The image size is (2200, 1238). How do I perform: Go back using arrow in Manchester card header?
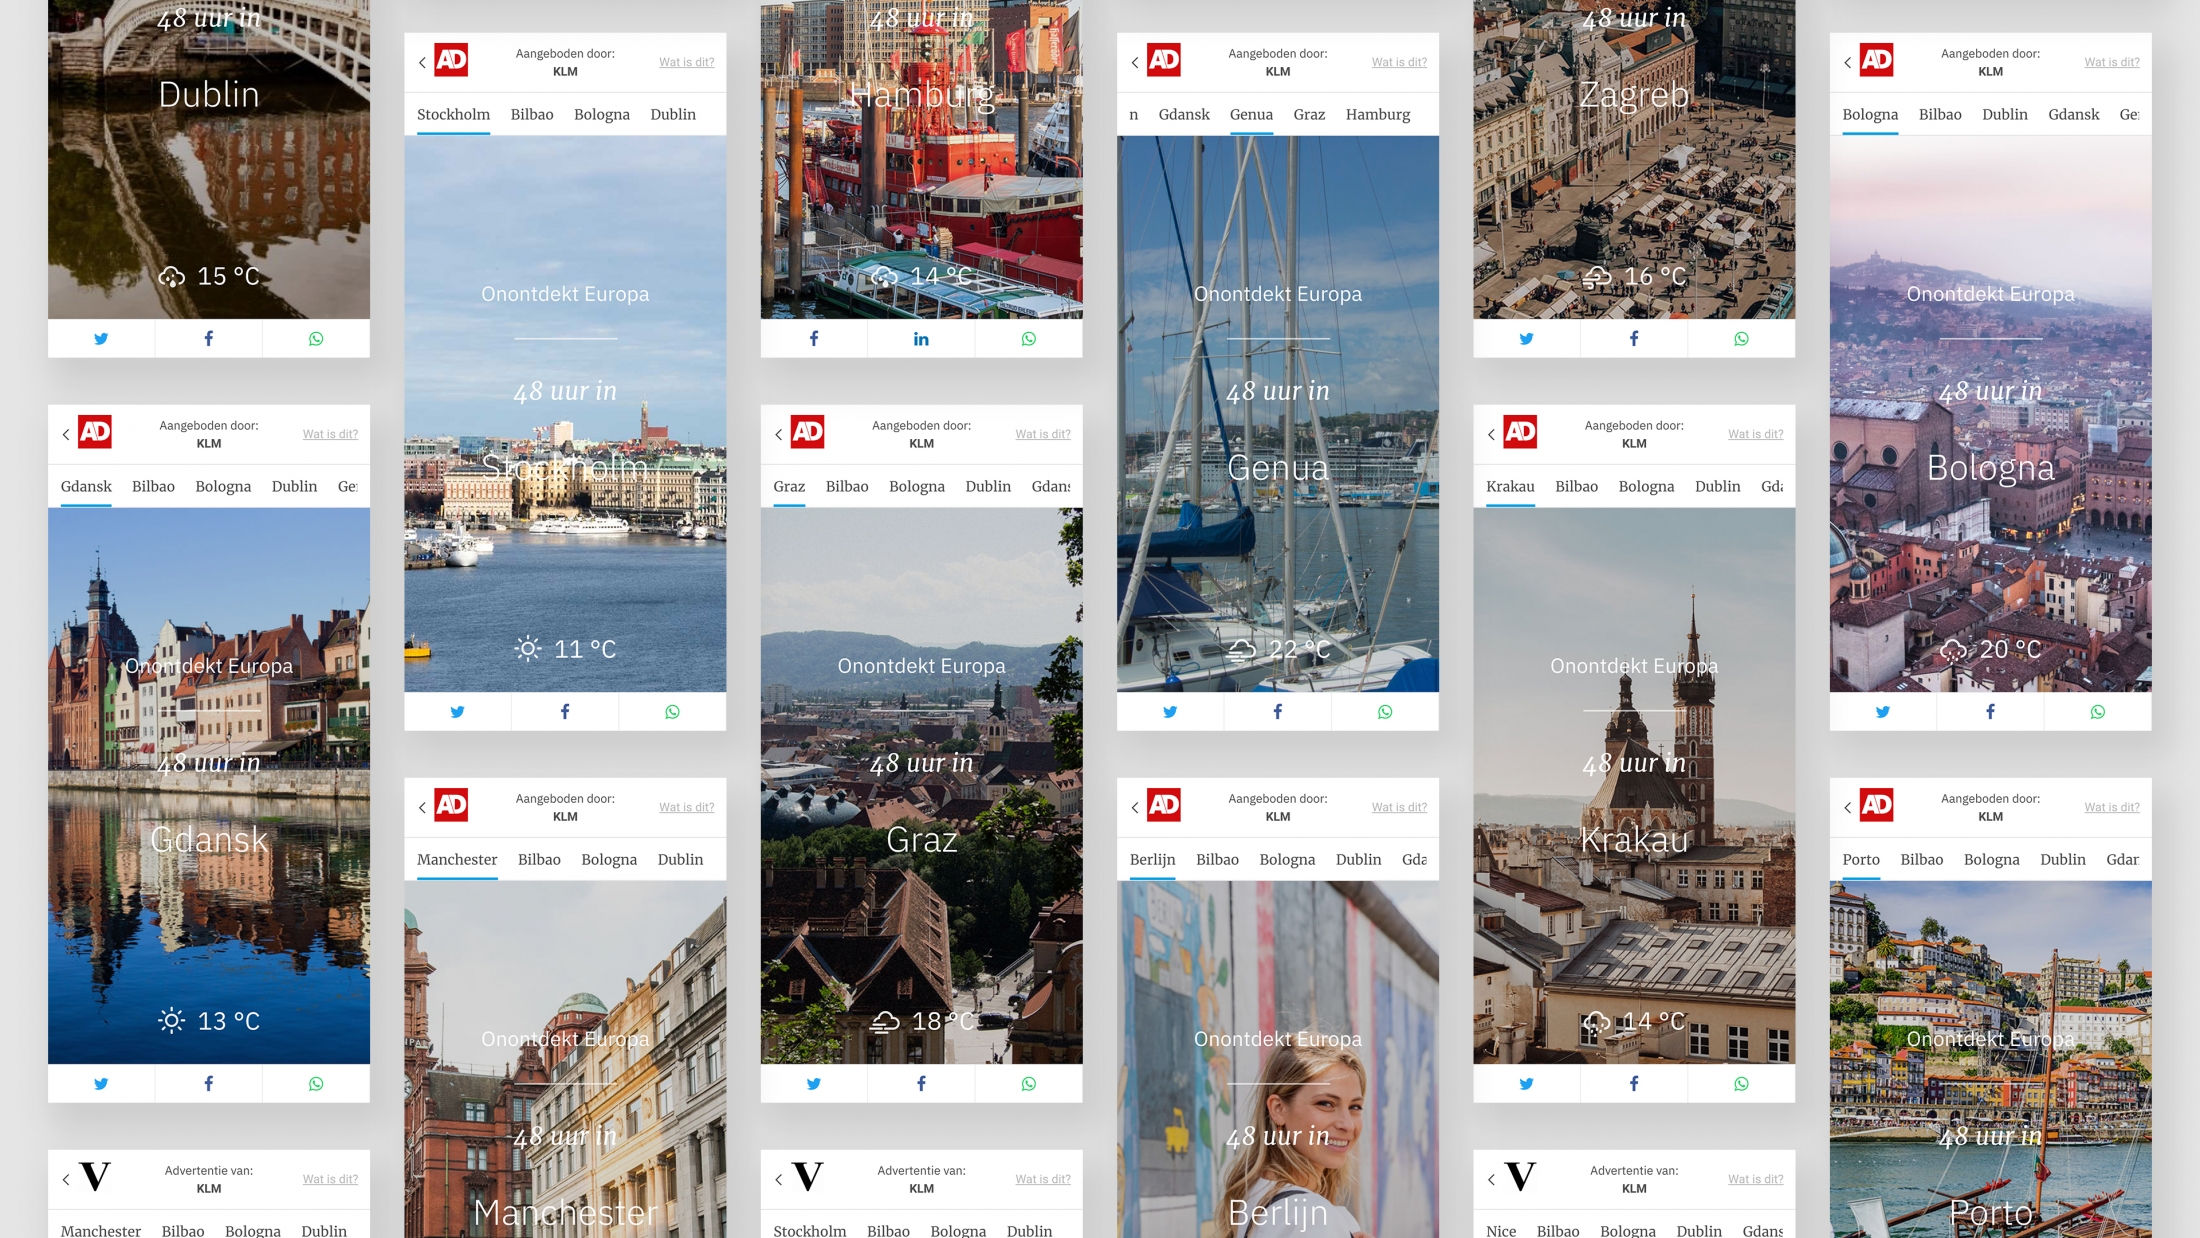point(422,807)
